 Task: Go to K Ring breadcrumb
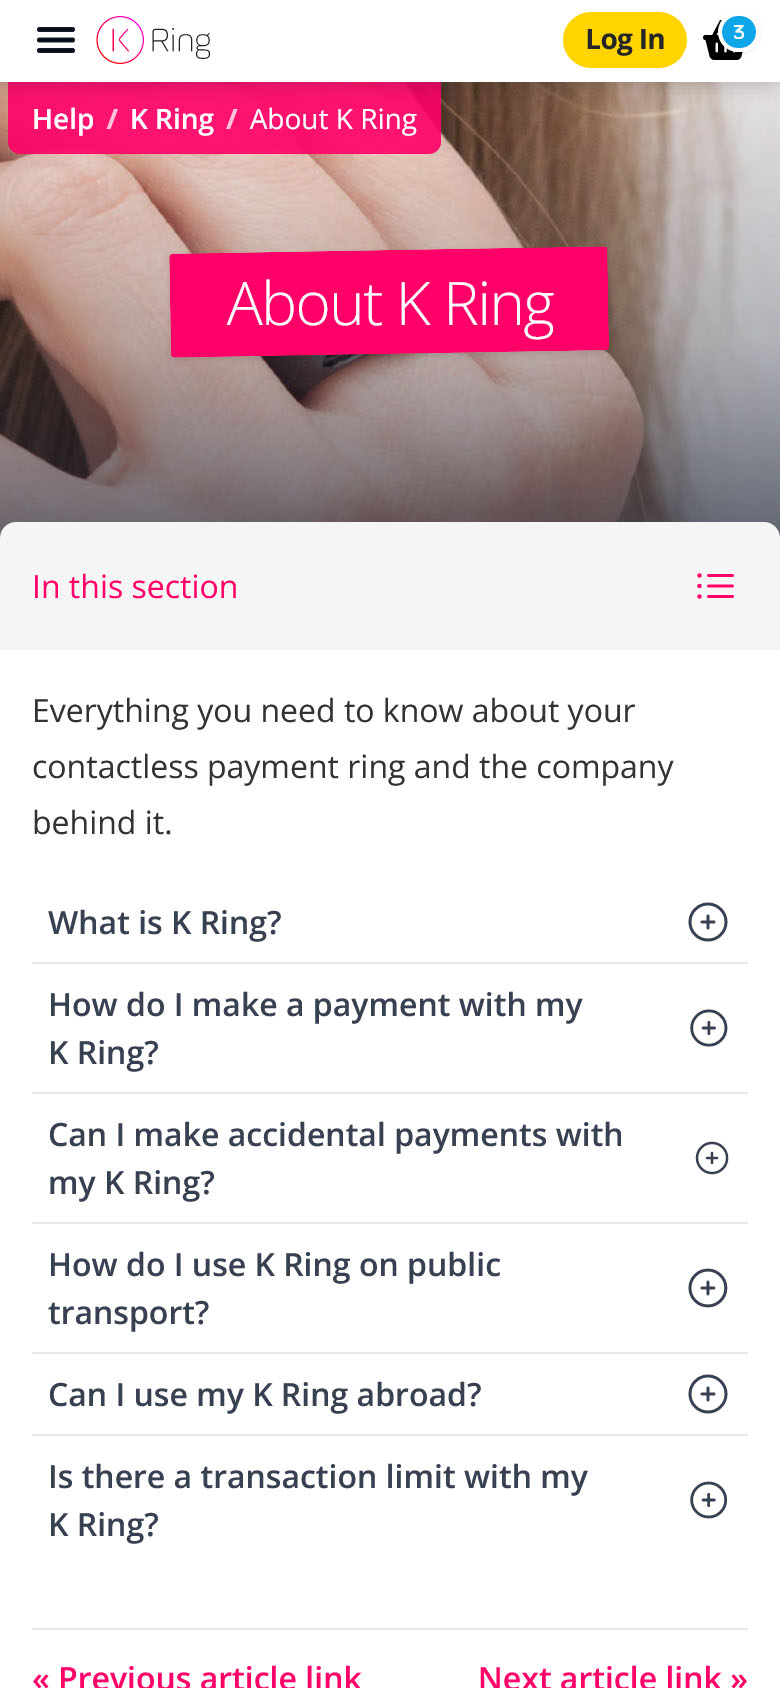pyautogui.click(x=172, y=119)
